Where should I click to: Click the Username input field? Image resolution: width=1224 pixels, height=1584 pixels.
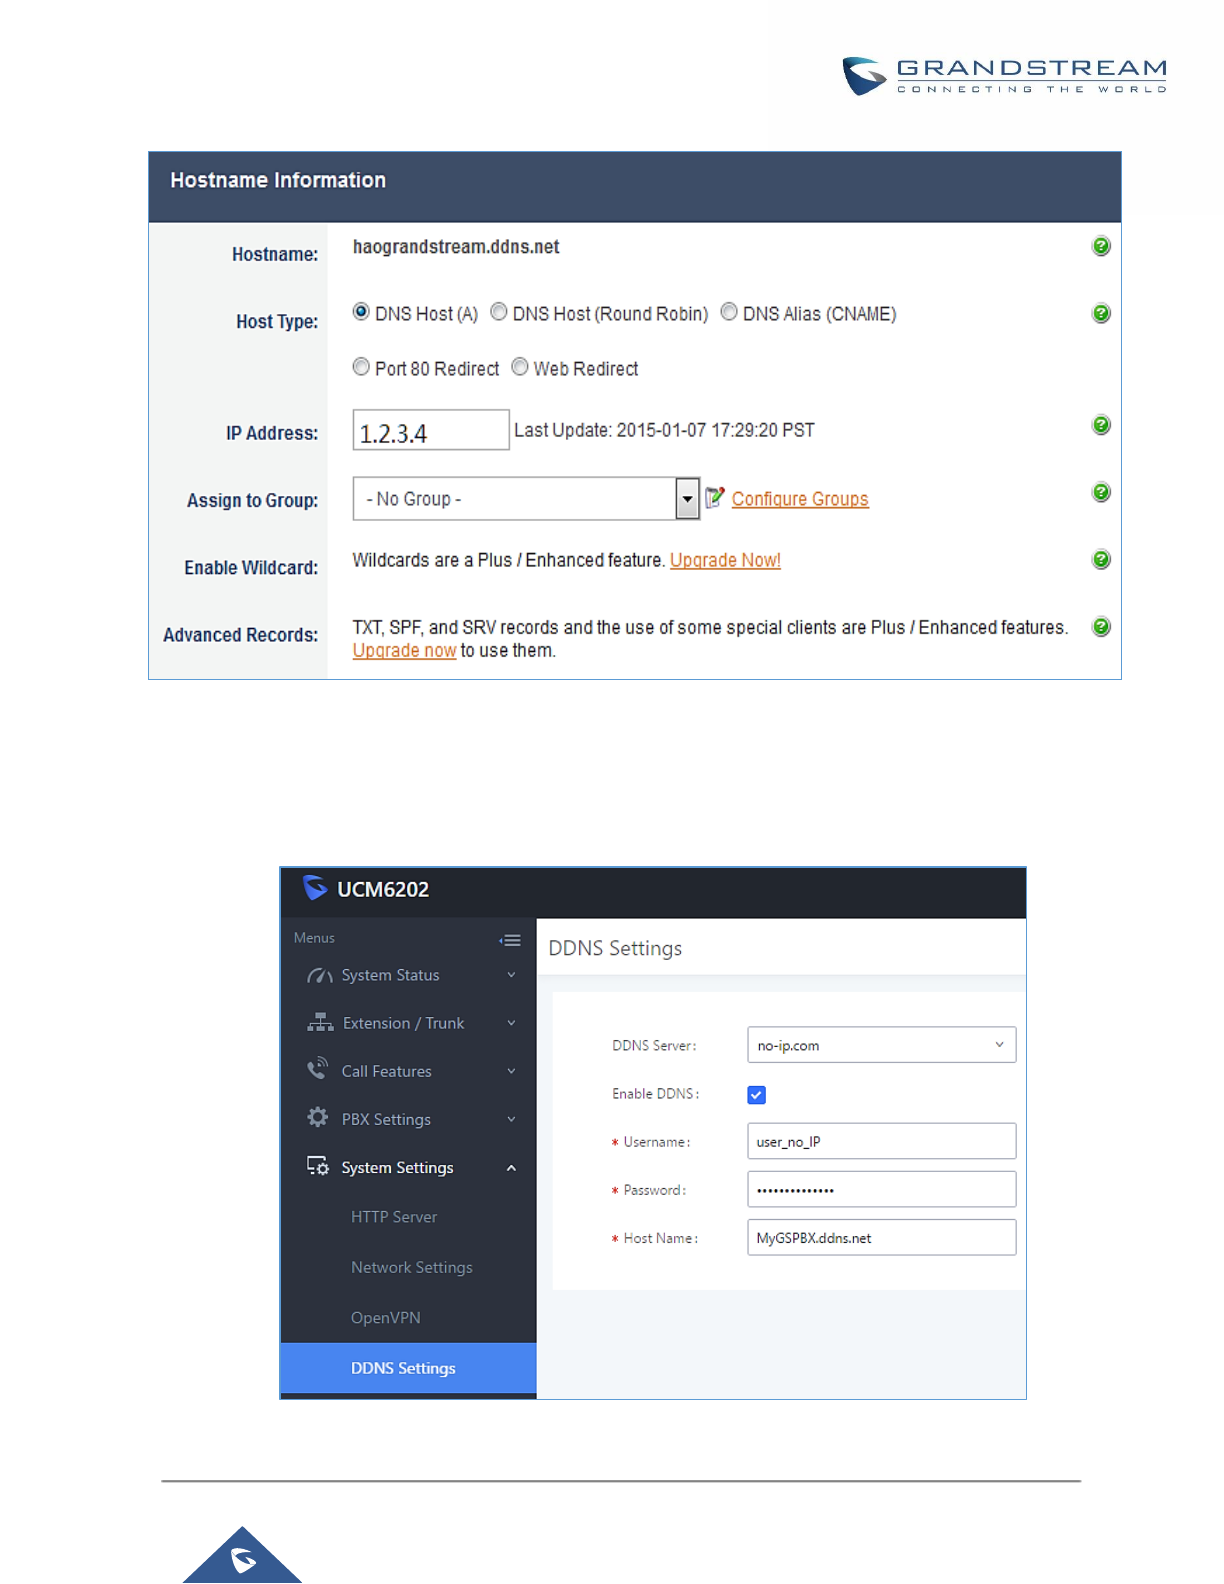[881, 1141]
